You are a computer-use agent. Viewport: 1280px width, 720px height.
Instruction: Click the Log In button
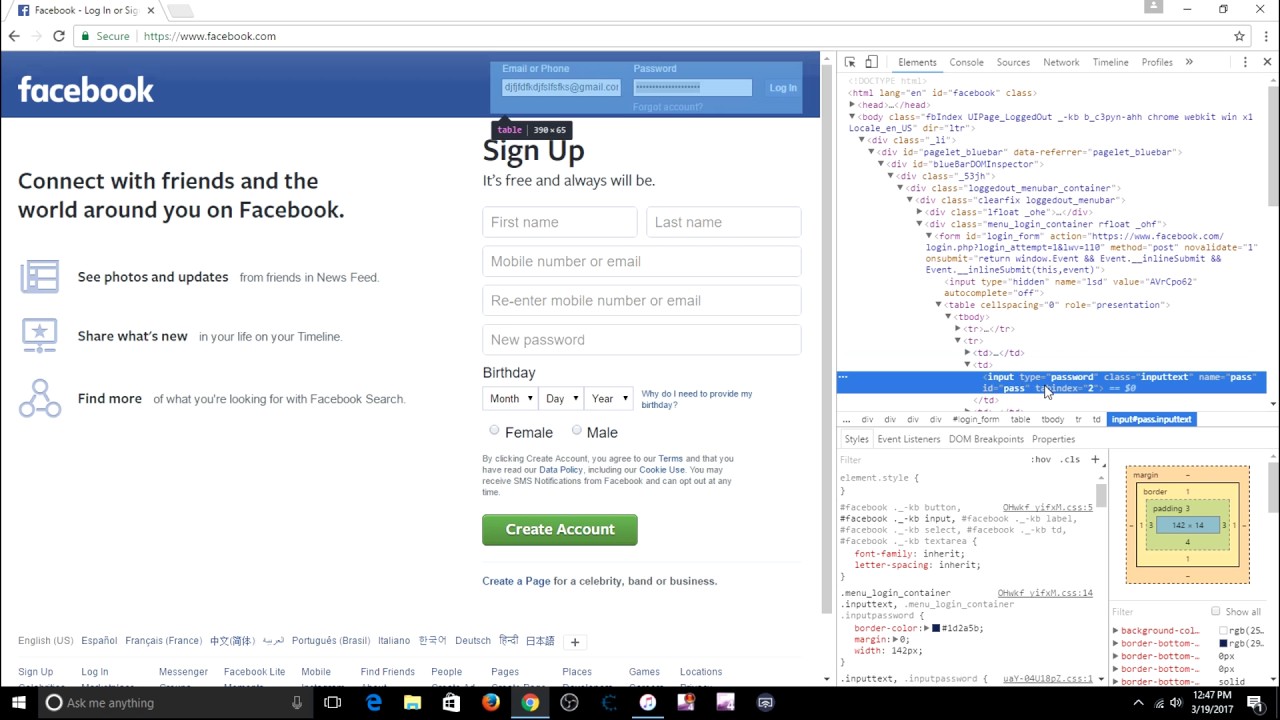click(783, 87)
